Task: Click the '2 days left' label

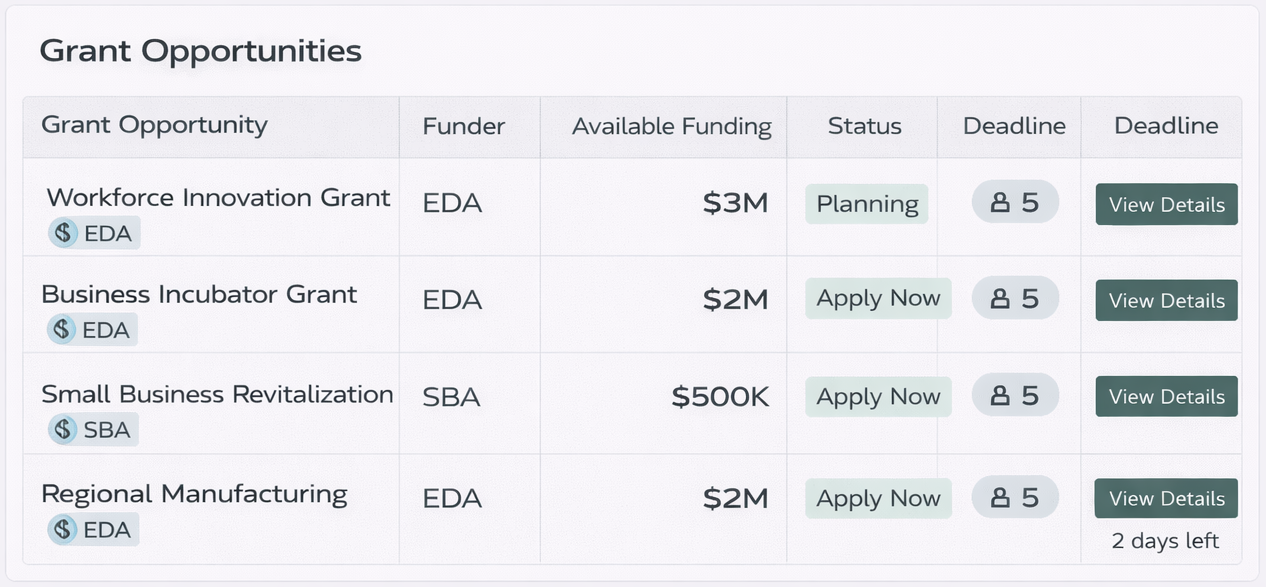Action: (x=1165, y=541)
